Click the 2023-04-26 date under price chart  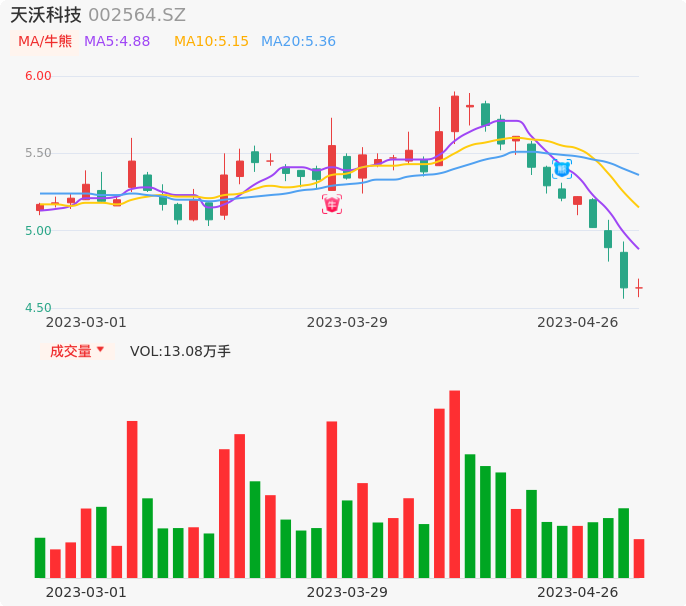point(578,322)
